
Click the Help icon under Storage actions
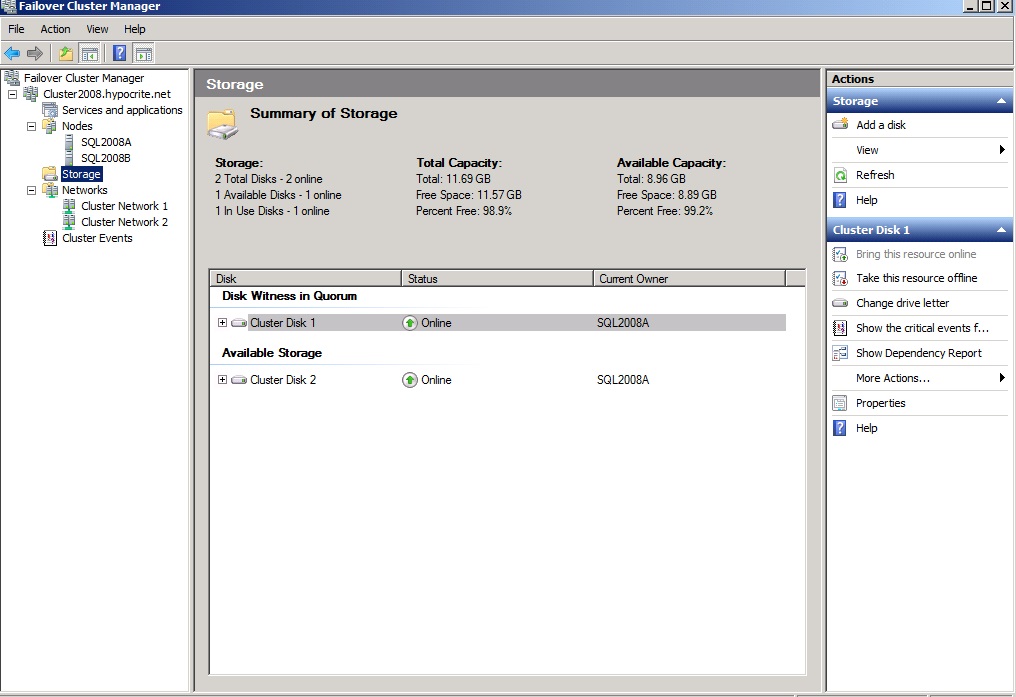click(x=840, y=200)
